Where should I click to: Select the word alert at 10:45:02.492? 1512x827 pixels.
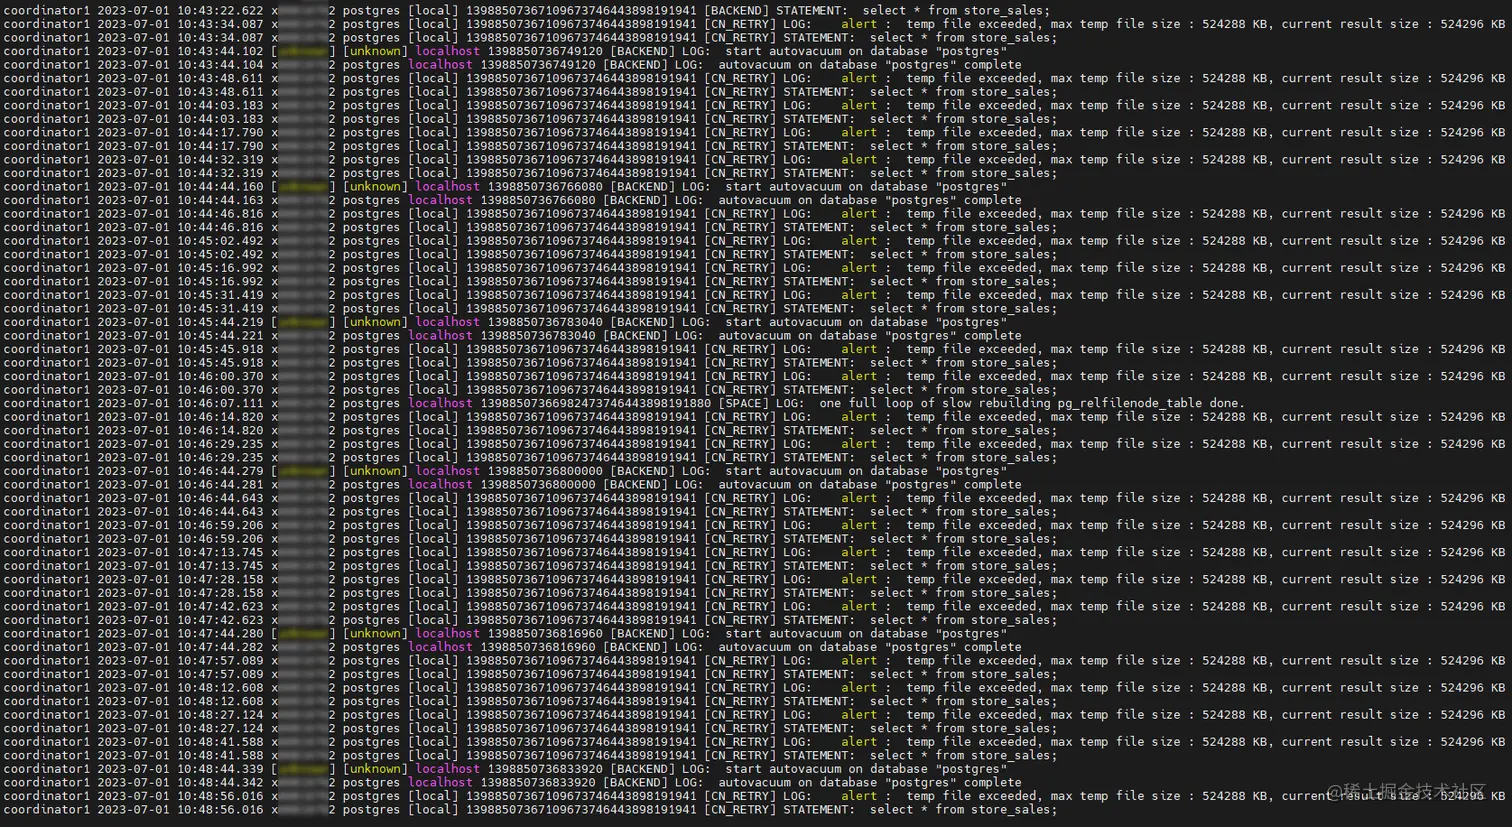pos(859,241)
